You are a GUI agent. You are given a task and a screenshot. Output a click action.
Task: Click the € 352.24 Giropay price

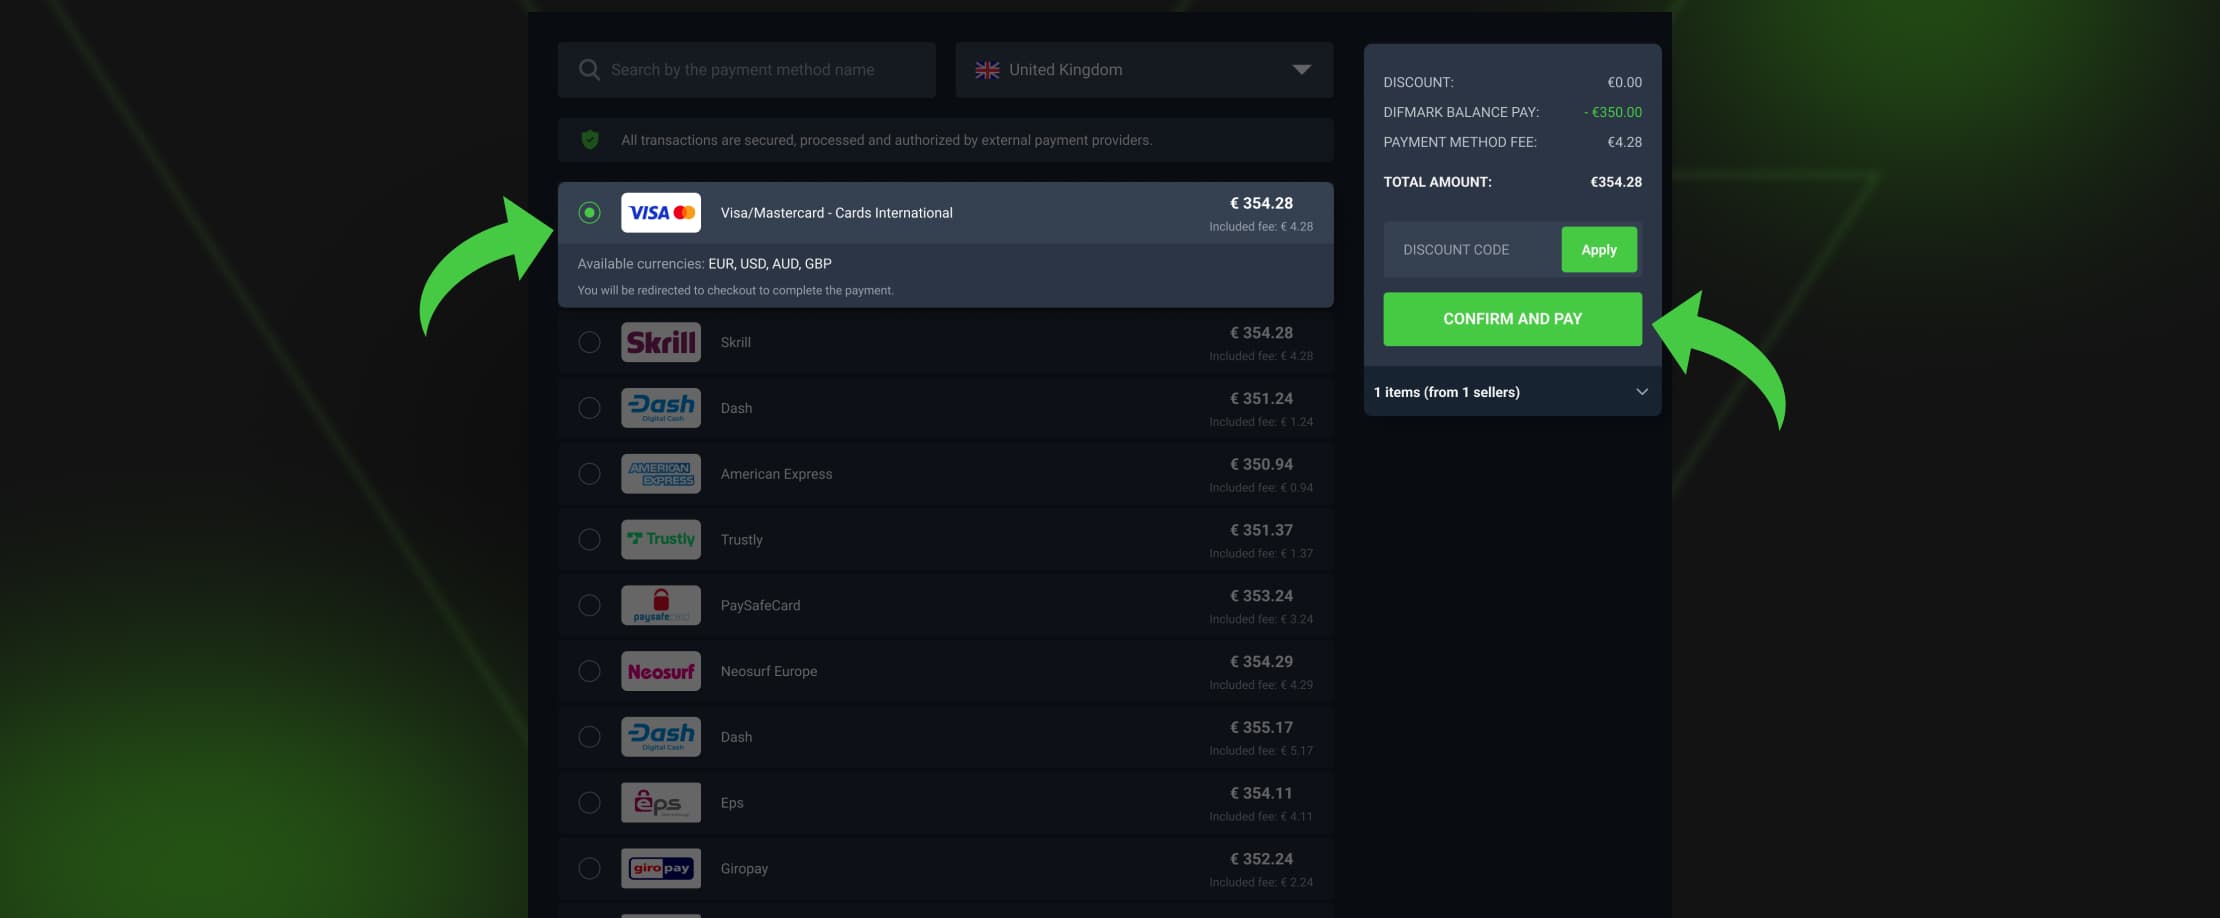point(1261,859)
